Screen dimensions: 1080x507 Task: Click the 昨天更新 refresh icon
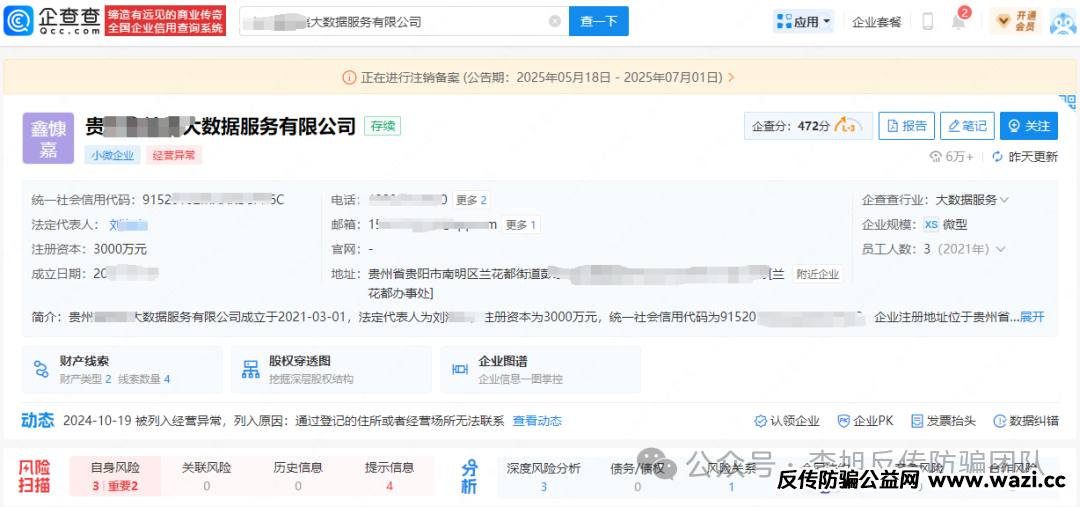(x=997, y=156)
